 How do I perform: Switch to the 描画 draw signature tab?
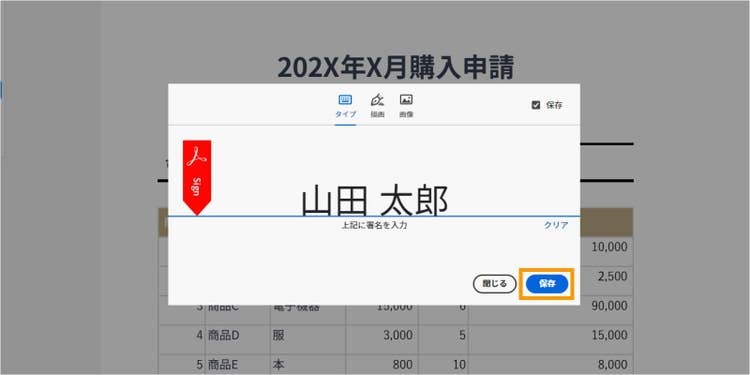377,107
